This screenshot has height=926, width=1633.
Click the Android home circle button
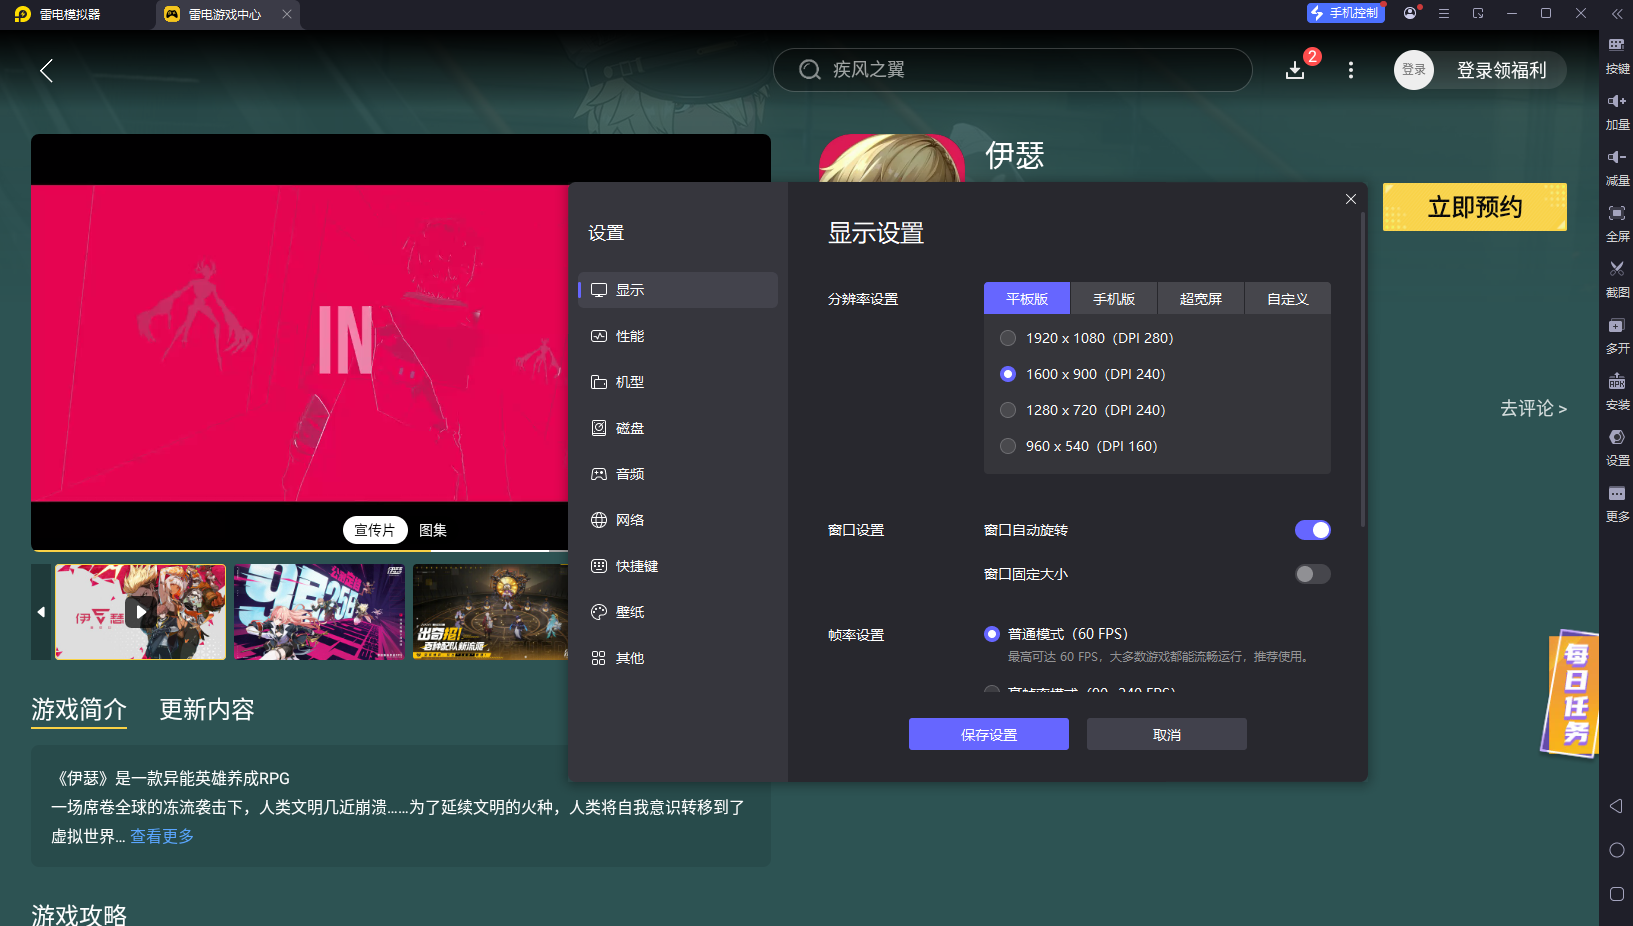pyautogui.click(x=1616, y=850)
